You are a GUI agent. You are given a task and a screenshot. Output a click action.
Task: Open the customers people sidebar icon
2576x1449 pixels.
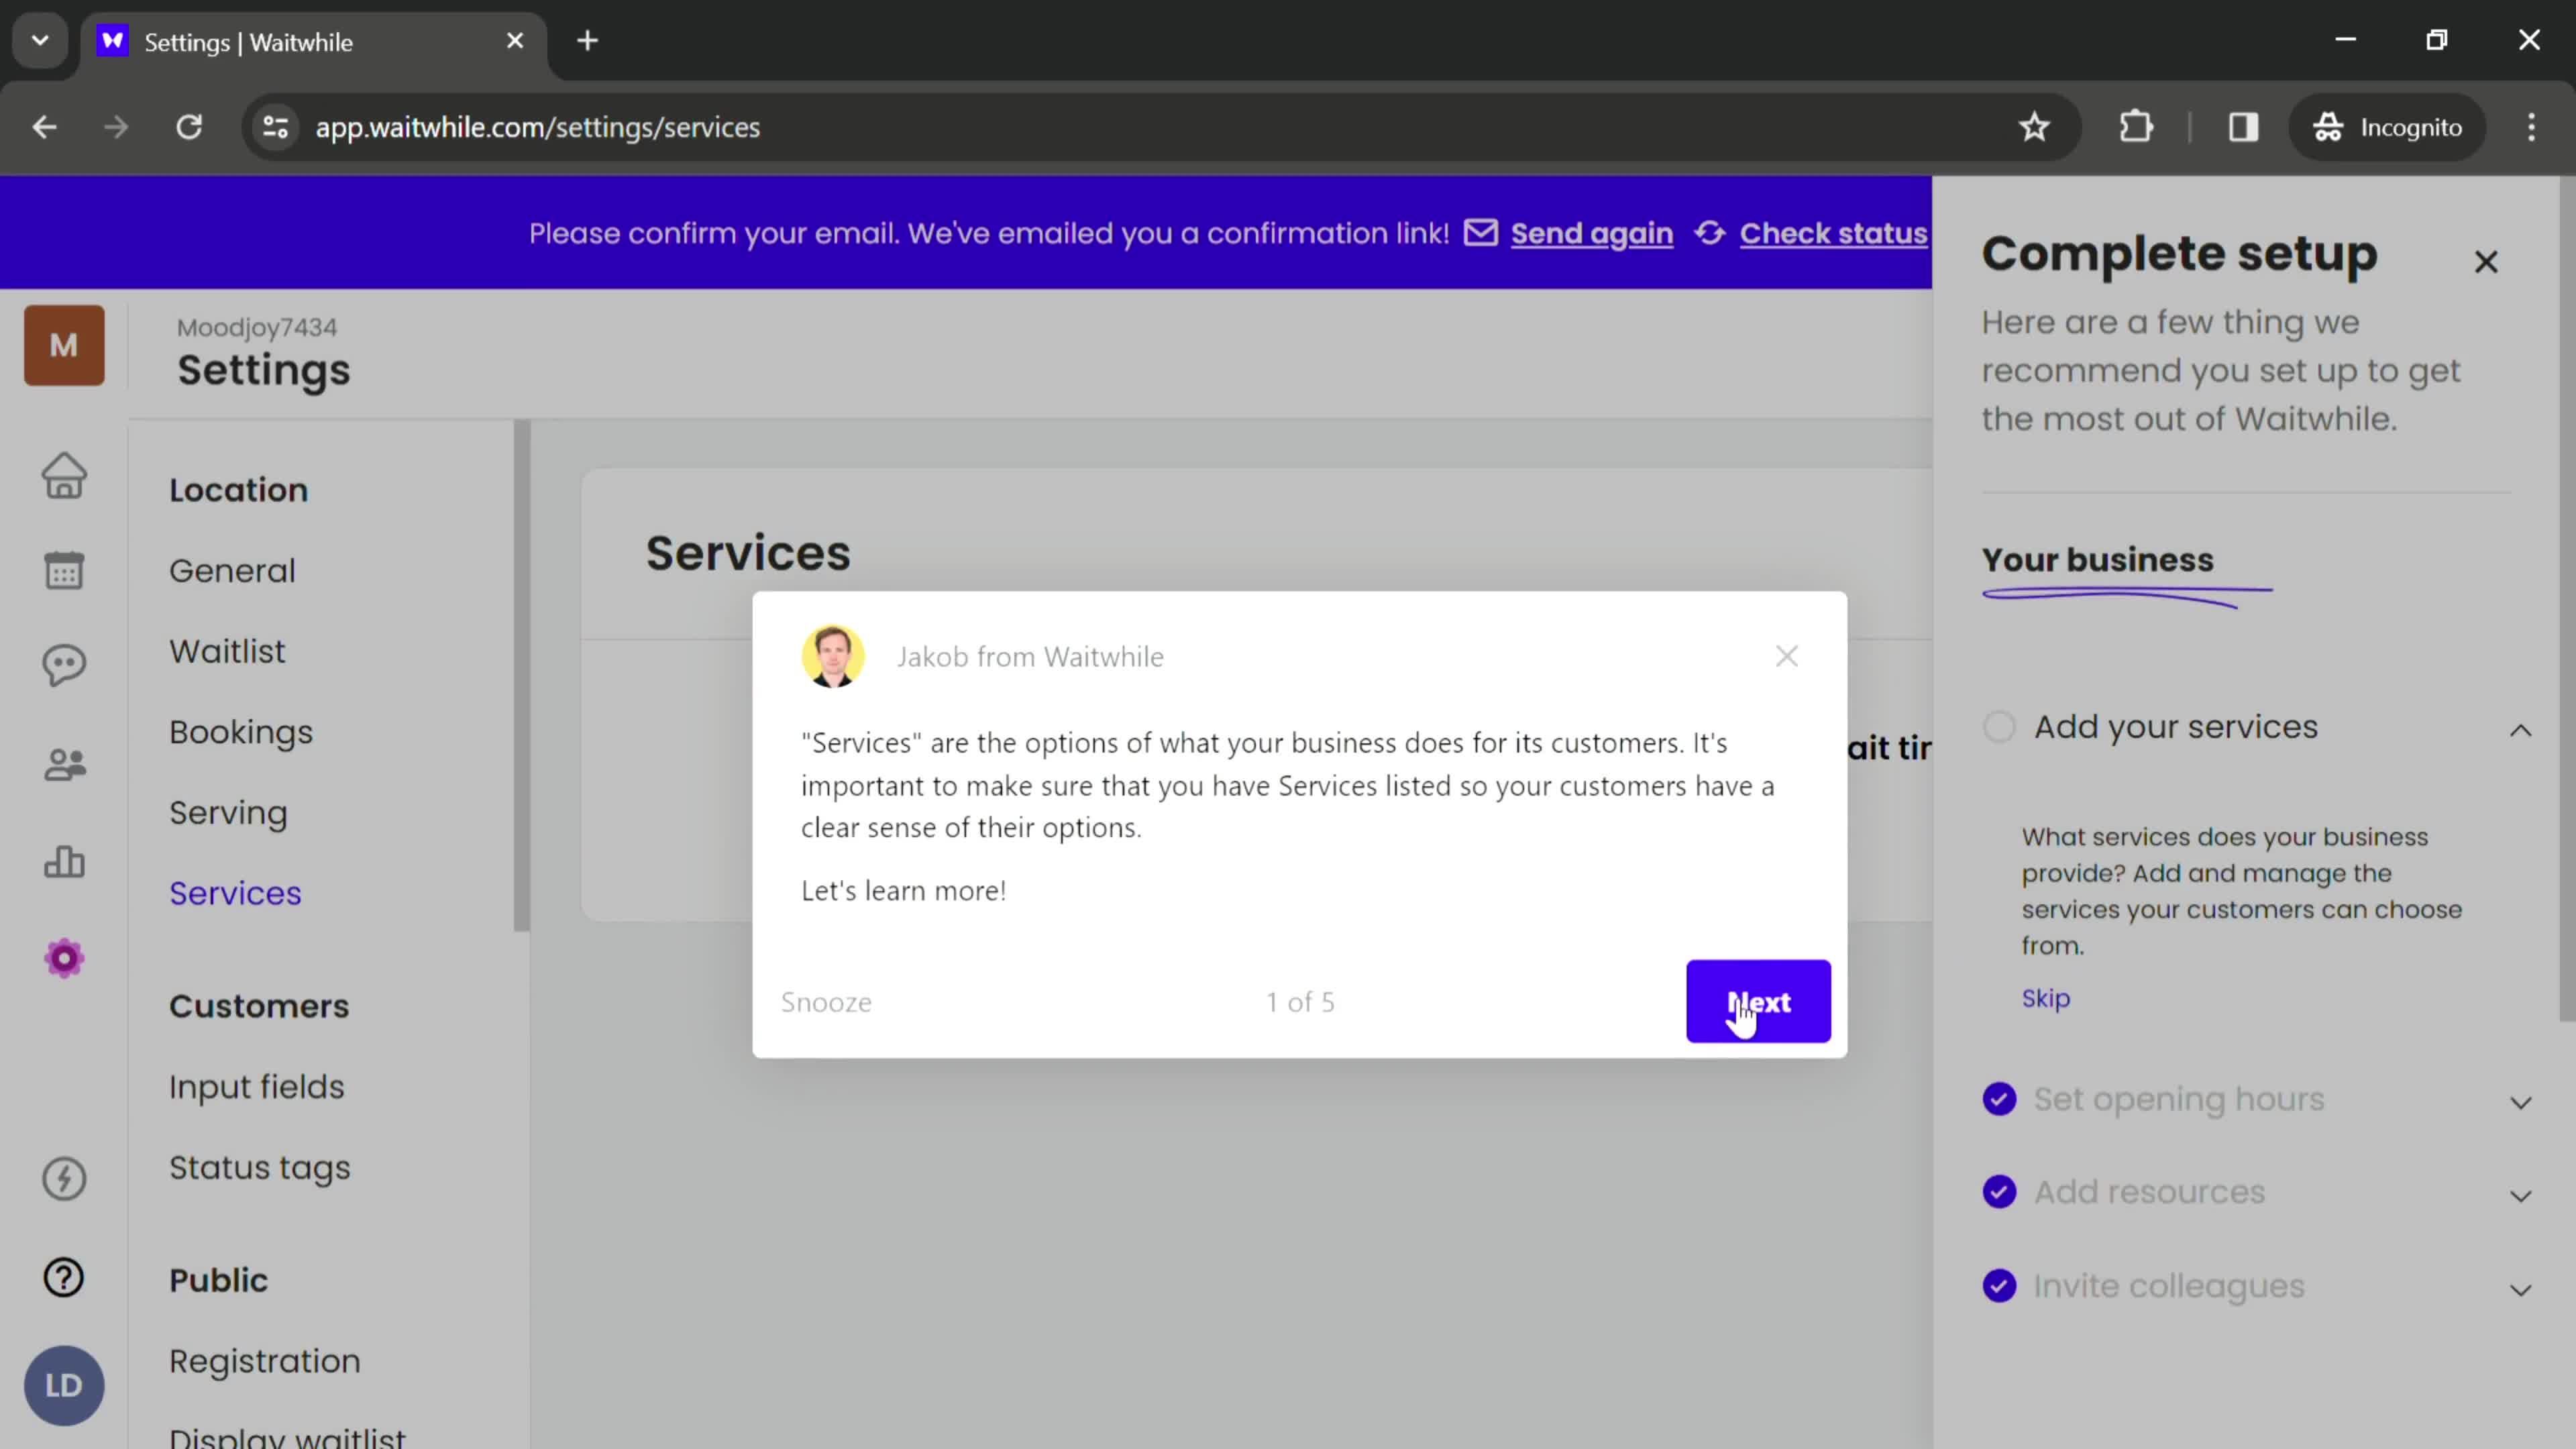coord(64,765)
